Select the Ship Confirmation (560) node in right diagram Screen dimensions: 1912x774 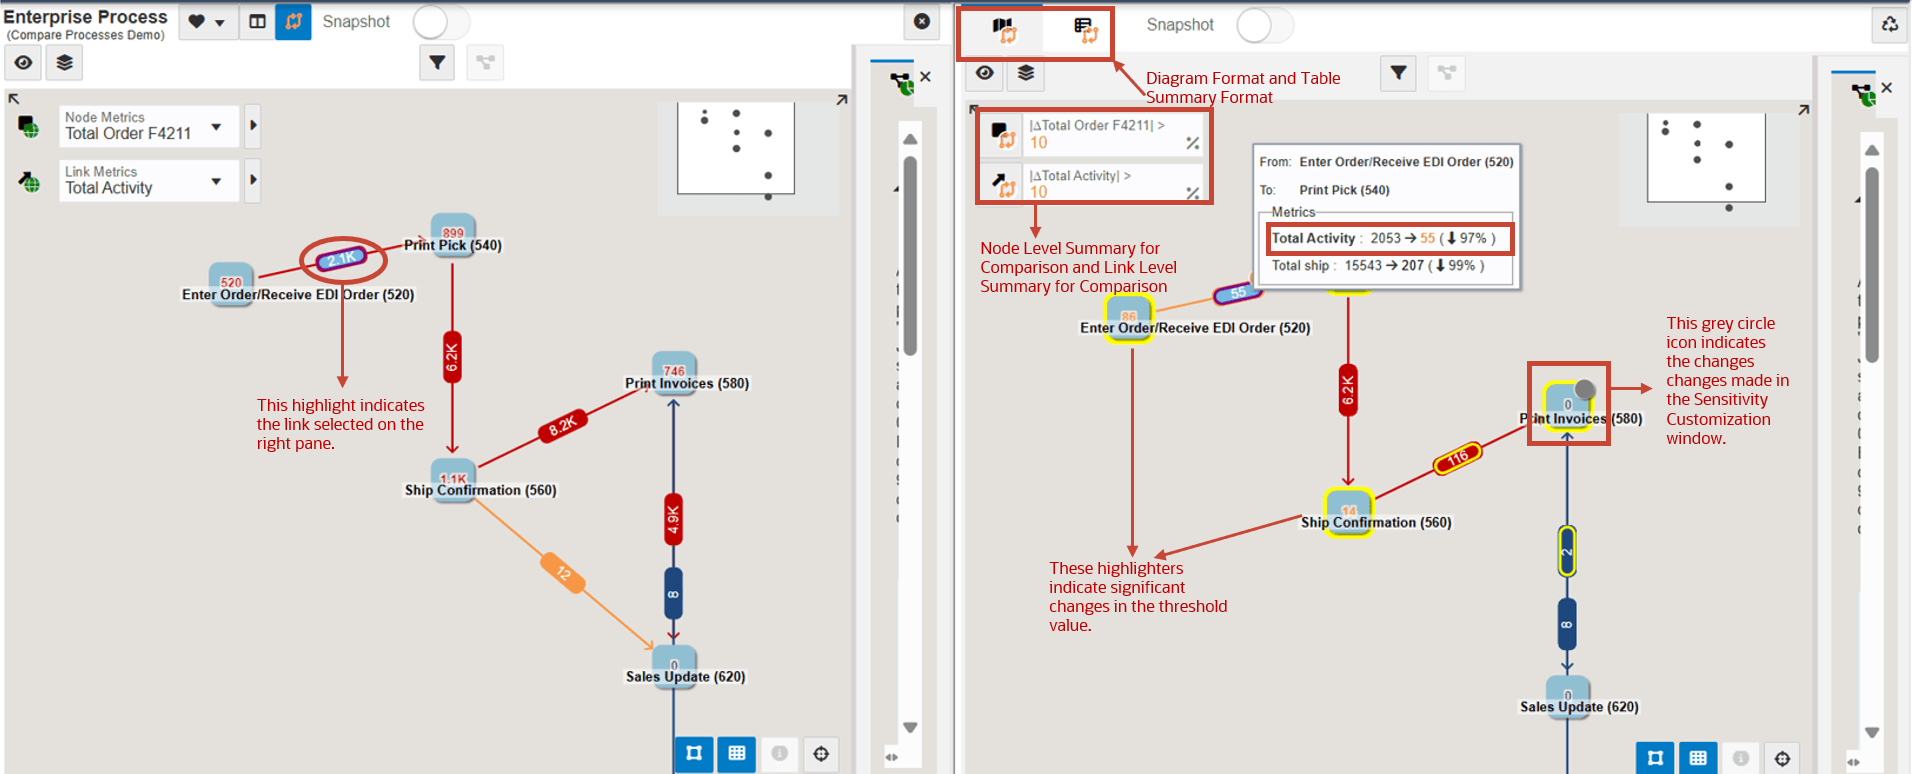click(1349, 511)
